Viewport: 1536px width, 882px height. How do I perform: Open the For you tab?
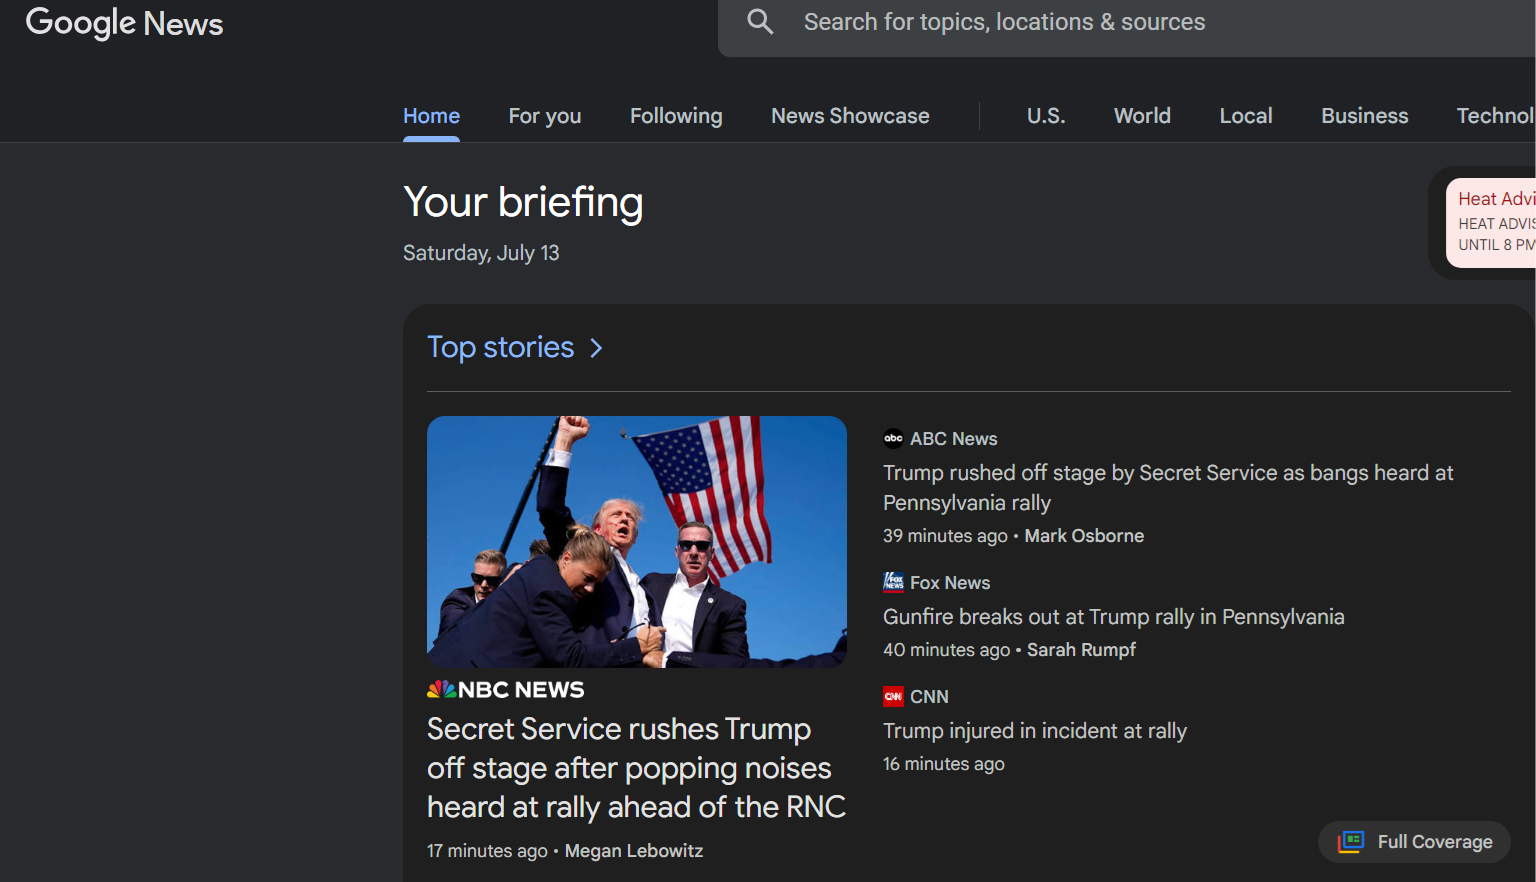tap(545, 116)
